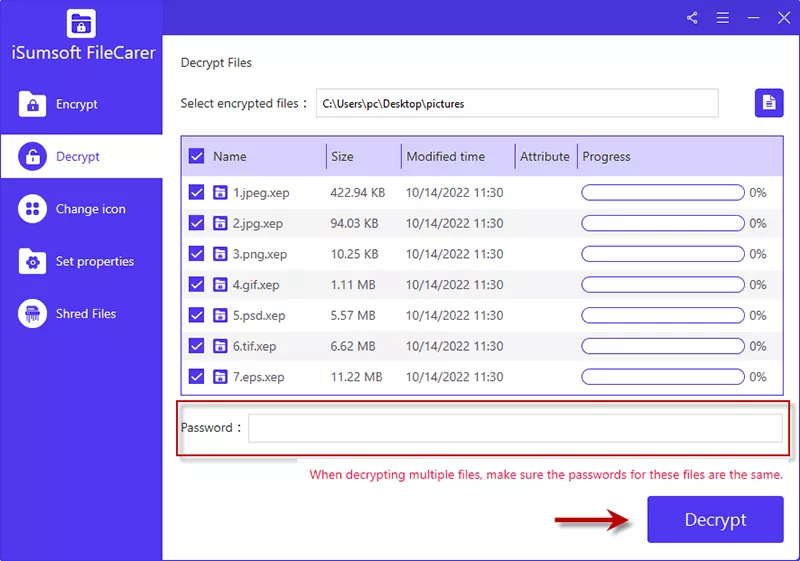Click size value 422.94 KB
The image size is (800, 561).
coord(358,193)
